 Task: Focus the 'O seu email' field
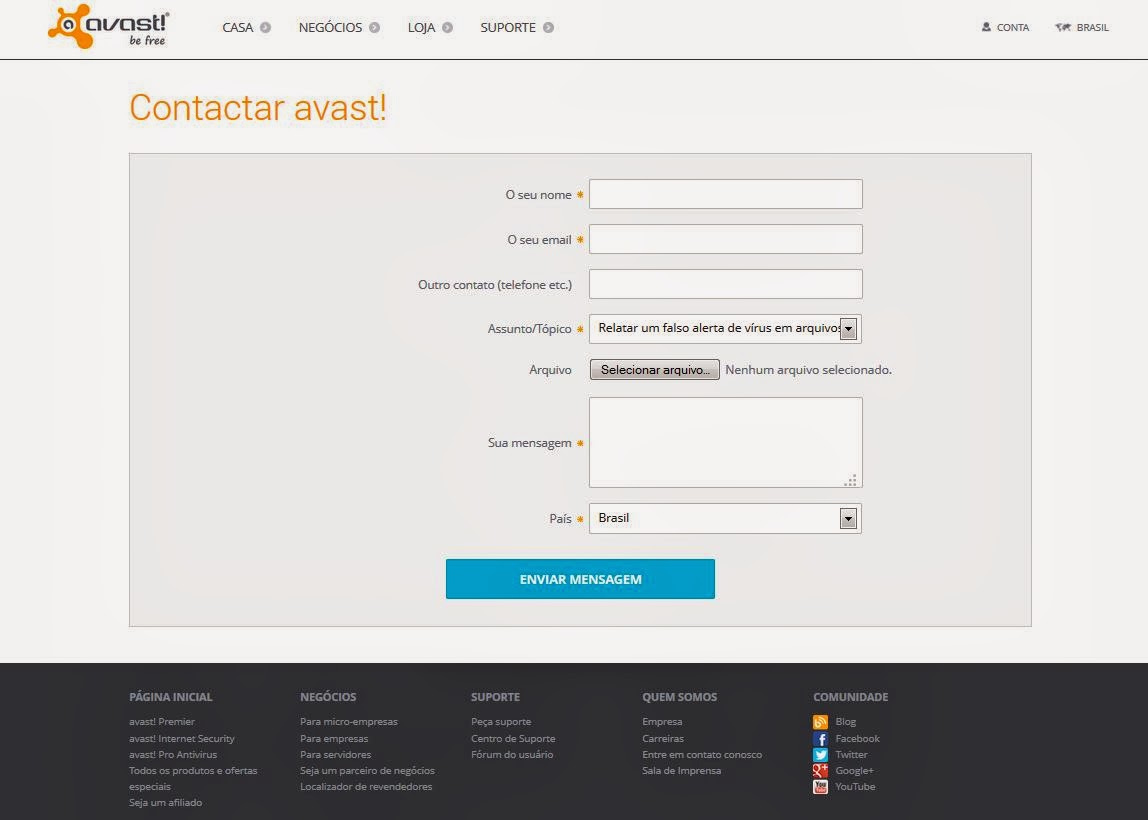[726, 239]
